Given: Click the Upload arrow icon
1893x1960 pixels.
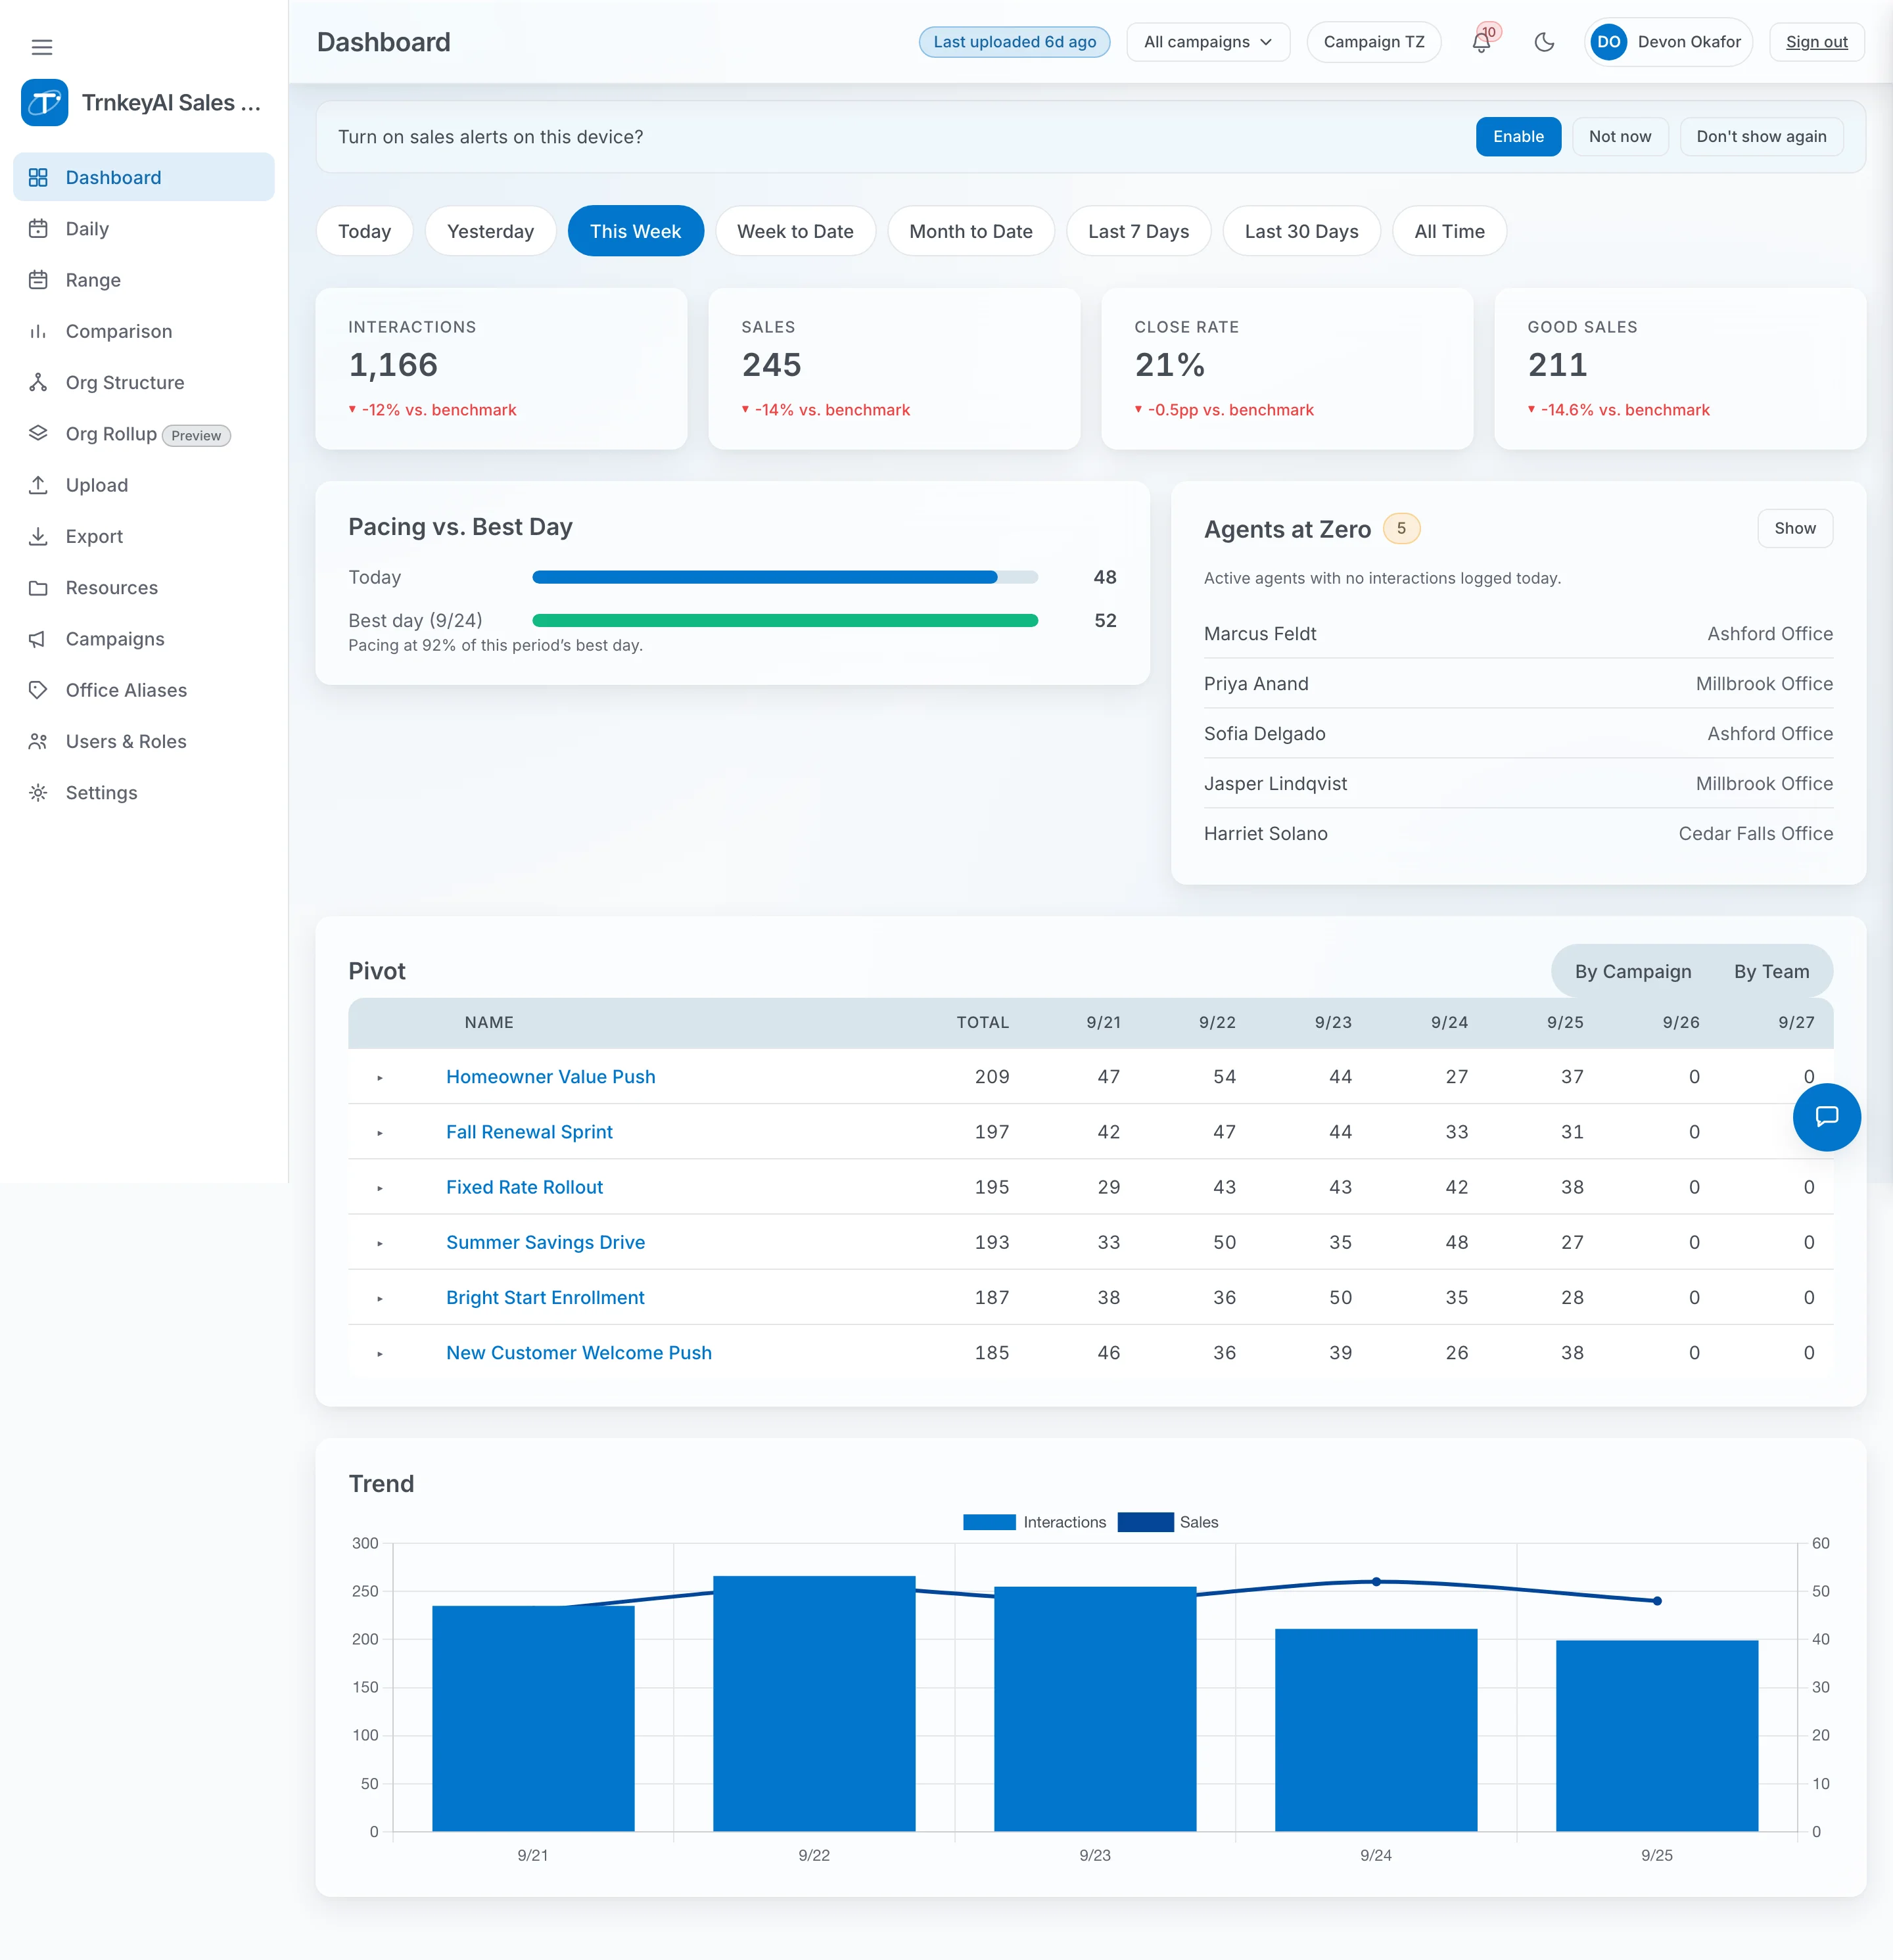Looking at the screenshot, I should (x=38, y=485).
